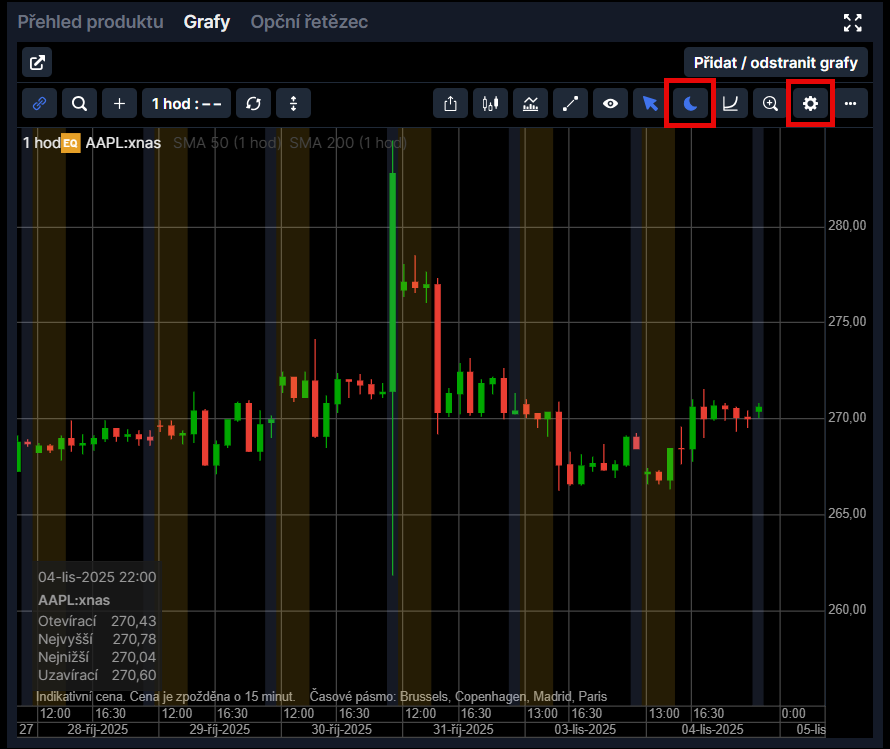Viewport: 890px width, 749px height.
Task: Open the Přehled produktu tab
Action: (90, 22)
